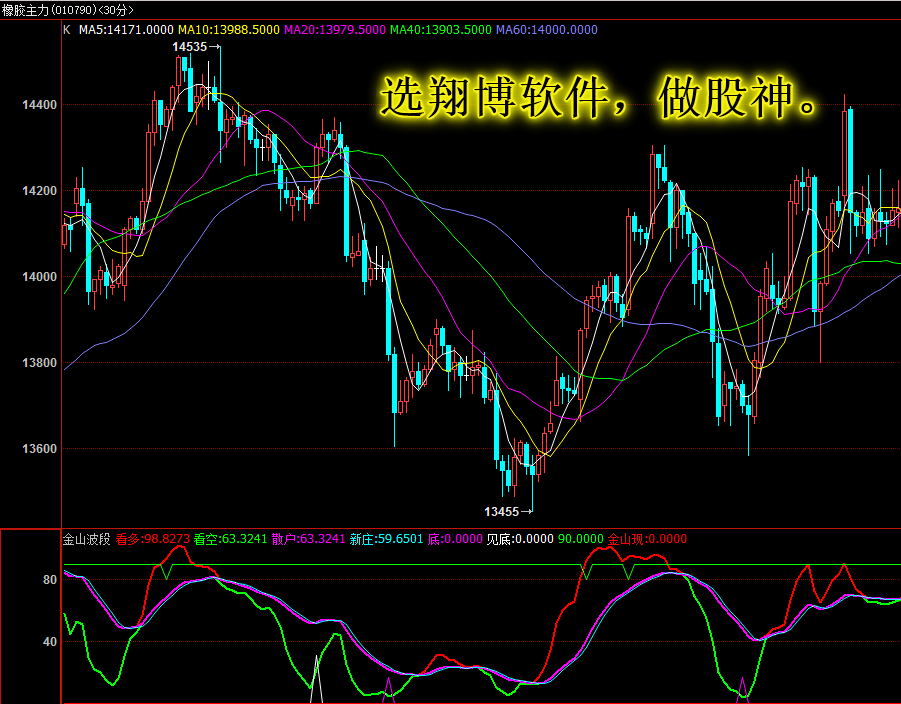Select the 新庄 indicator value label
The image size is (901, 704).
386,539
